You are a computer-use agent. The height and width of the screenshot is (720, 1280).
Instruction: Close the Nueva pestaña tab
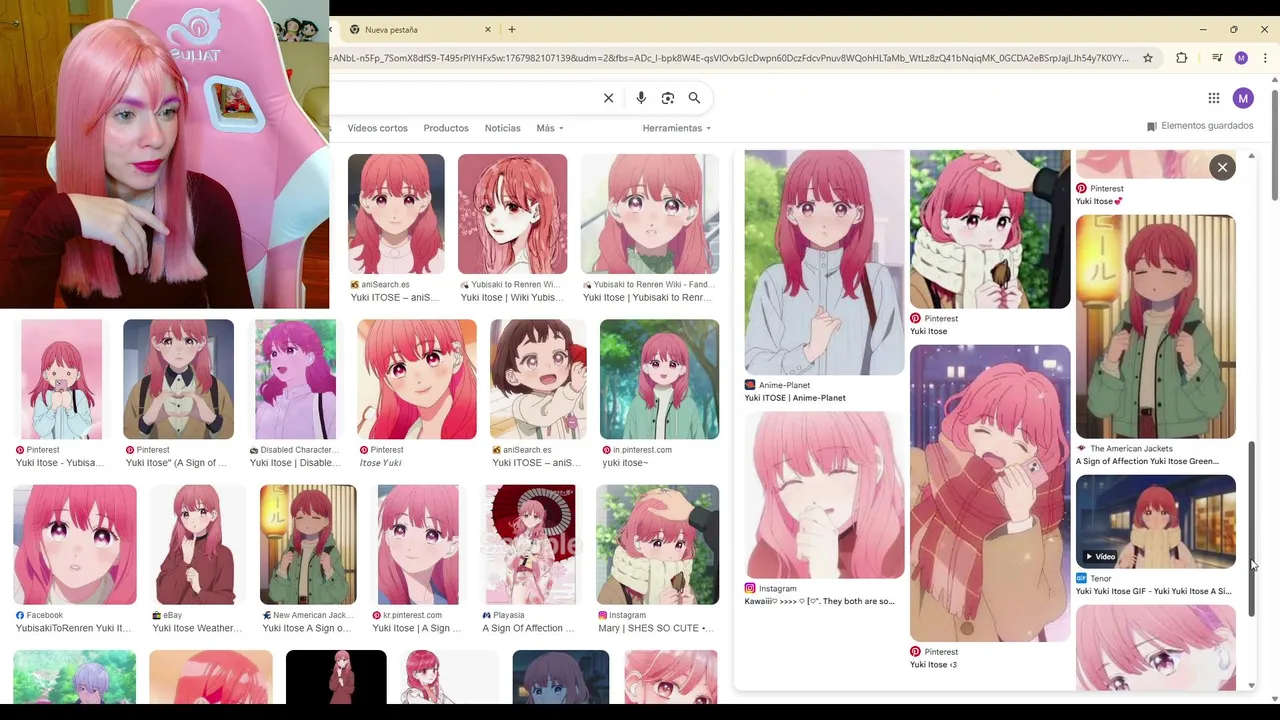[488, 30]
